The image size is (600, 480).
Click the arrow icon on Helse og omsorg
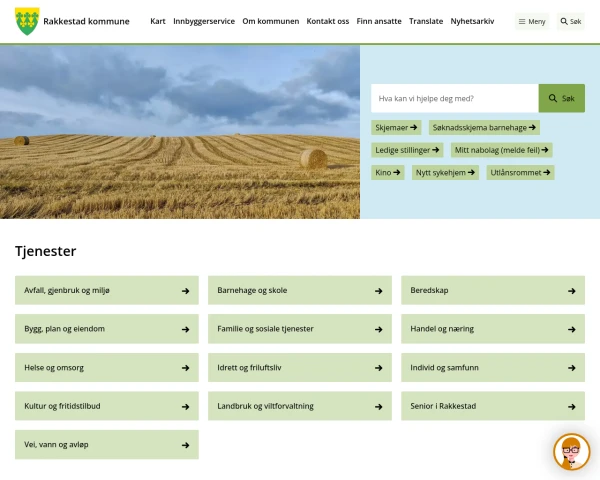coord(185,368)
